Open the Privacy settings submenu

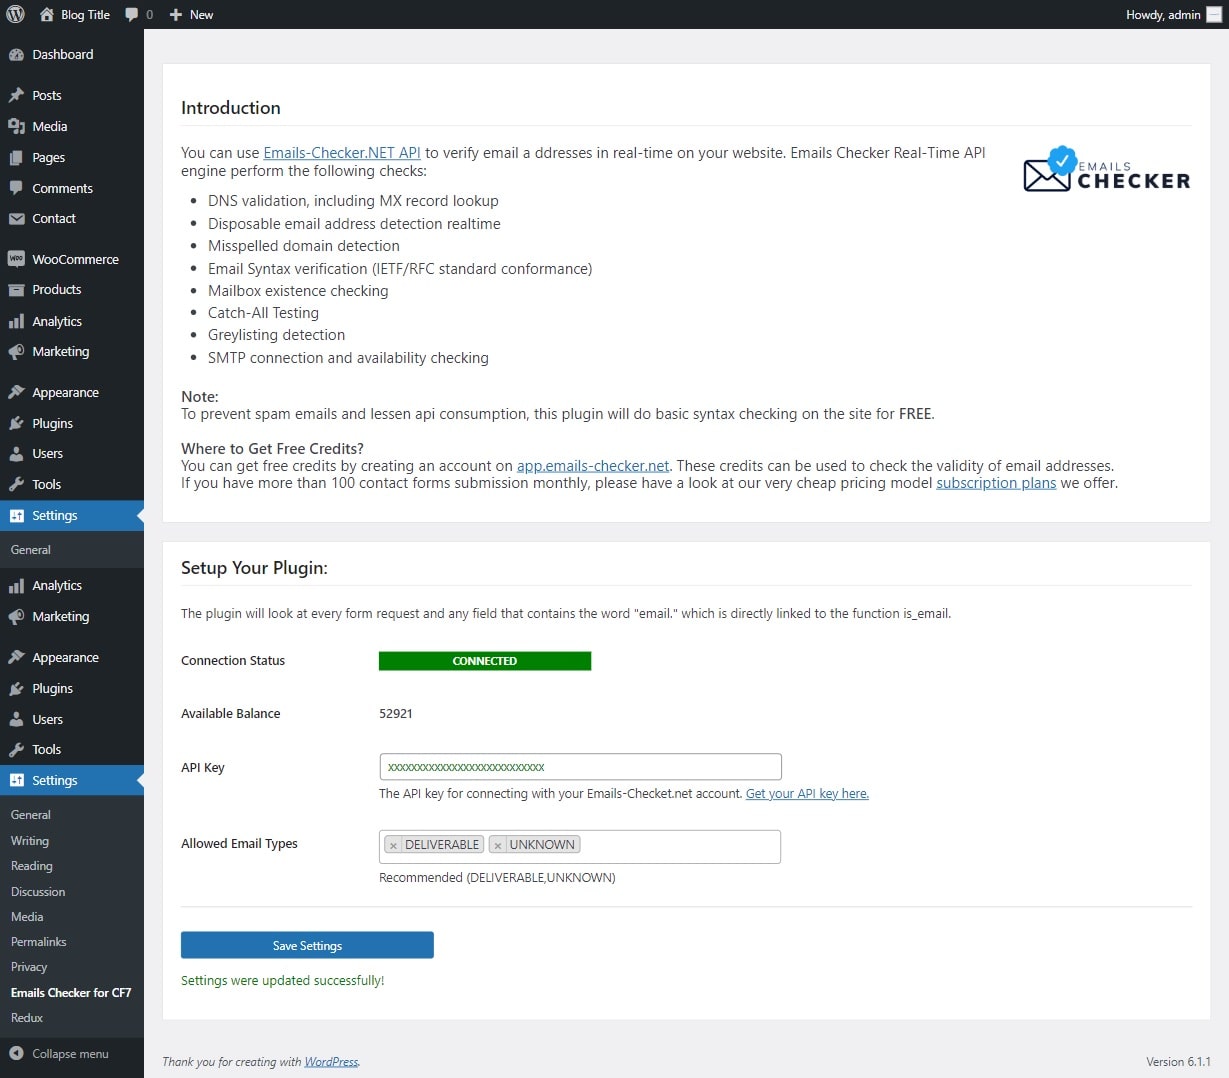(29, 967)
